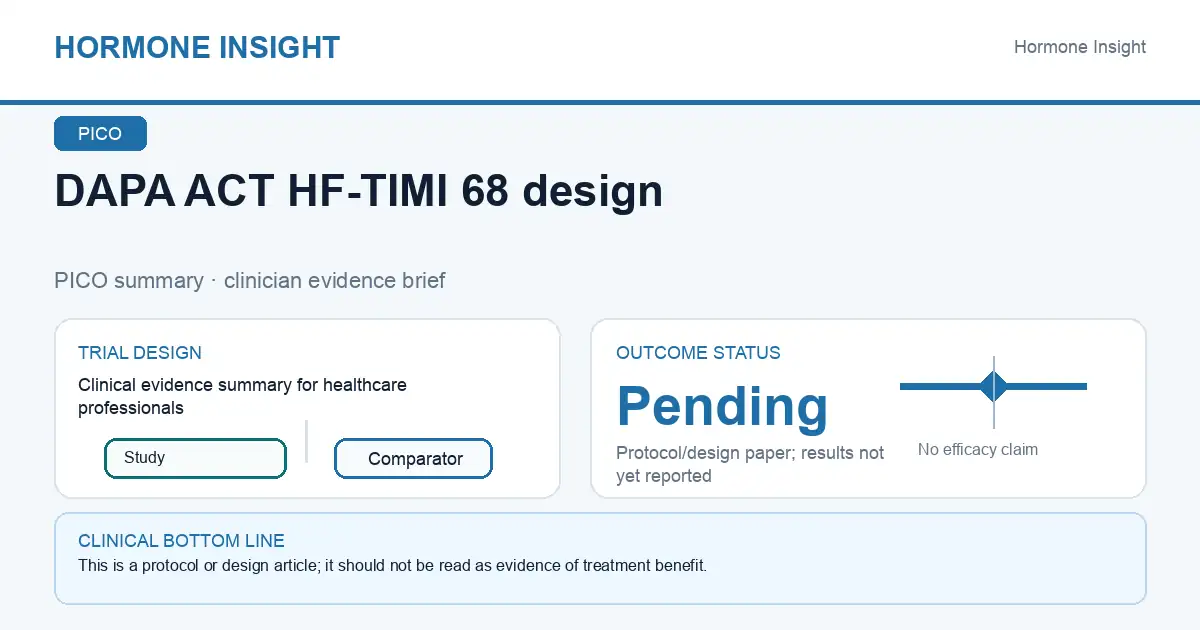Screen dimensions: 1200x630
Task: Click the Protocol/design paper results note
Action: (750, 464)
